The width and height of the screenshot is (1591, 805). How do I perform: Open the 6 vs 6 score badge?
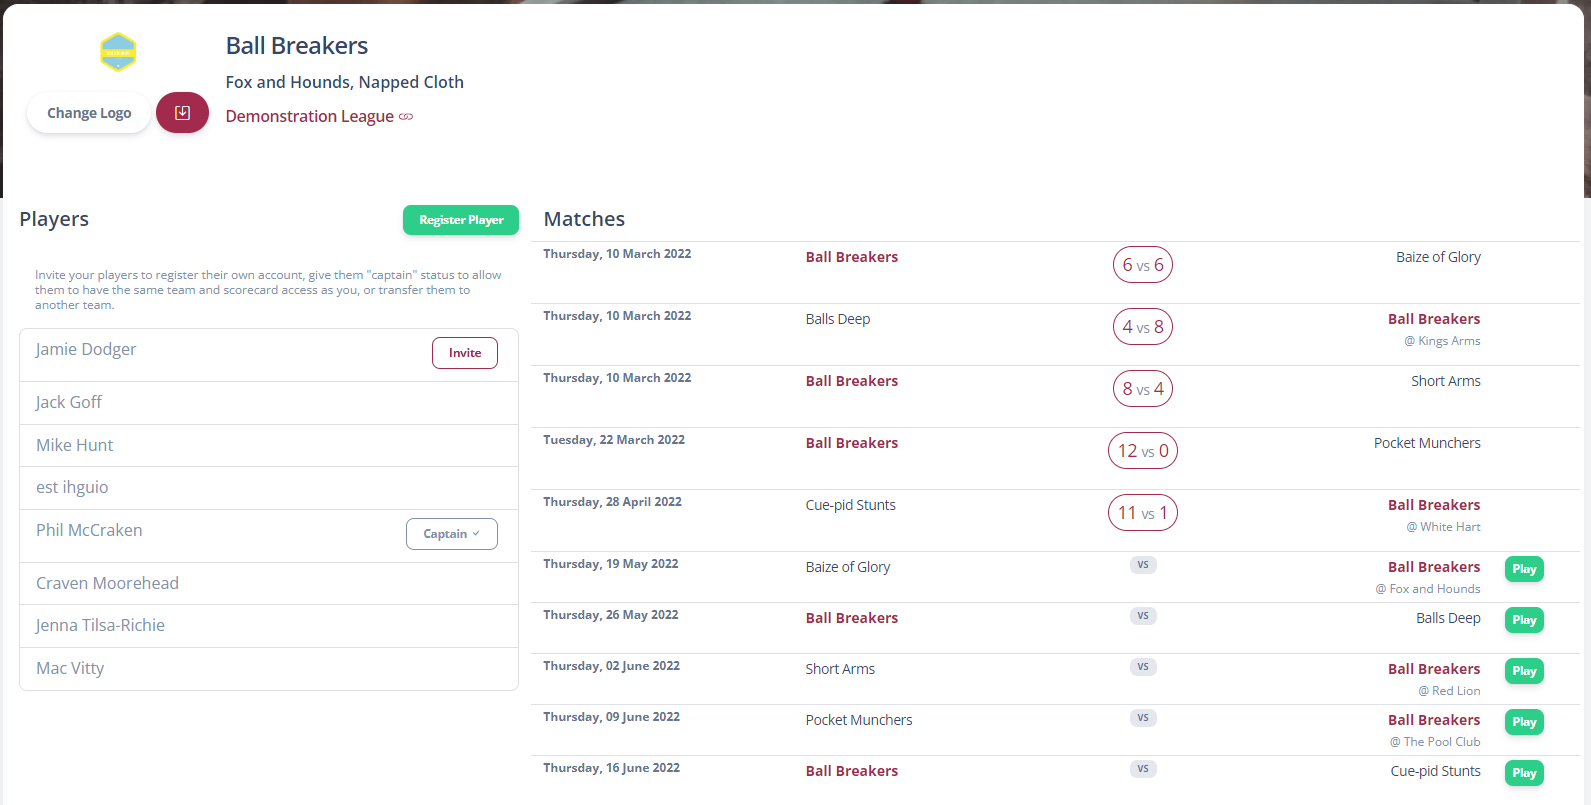pos(1142,265)
